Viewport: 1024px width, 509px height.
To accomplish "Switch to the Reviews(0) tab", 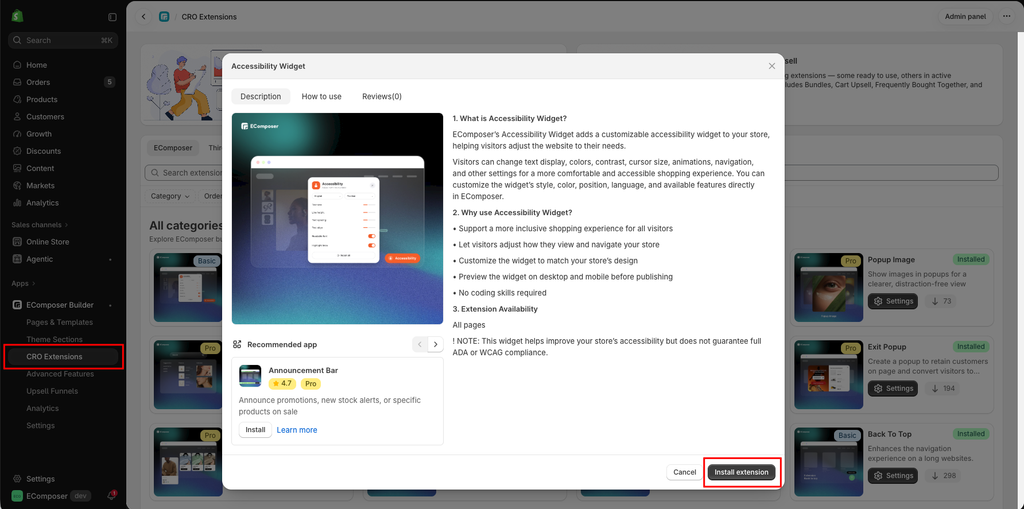I will pyautogui.click(x=382, y=96).
